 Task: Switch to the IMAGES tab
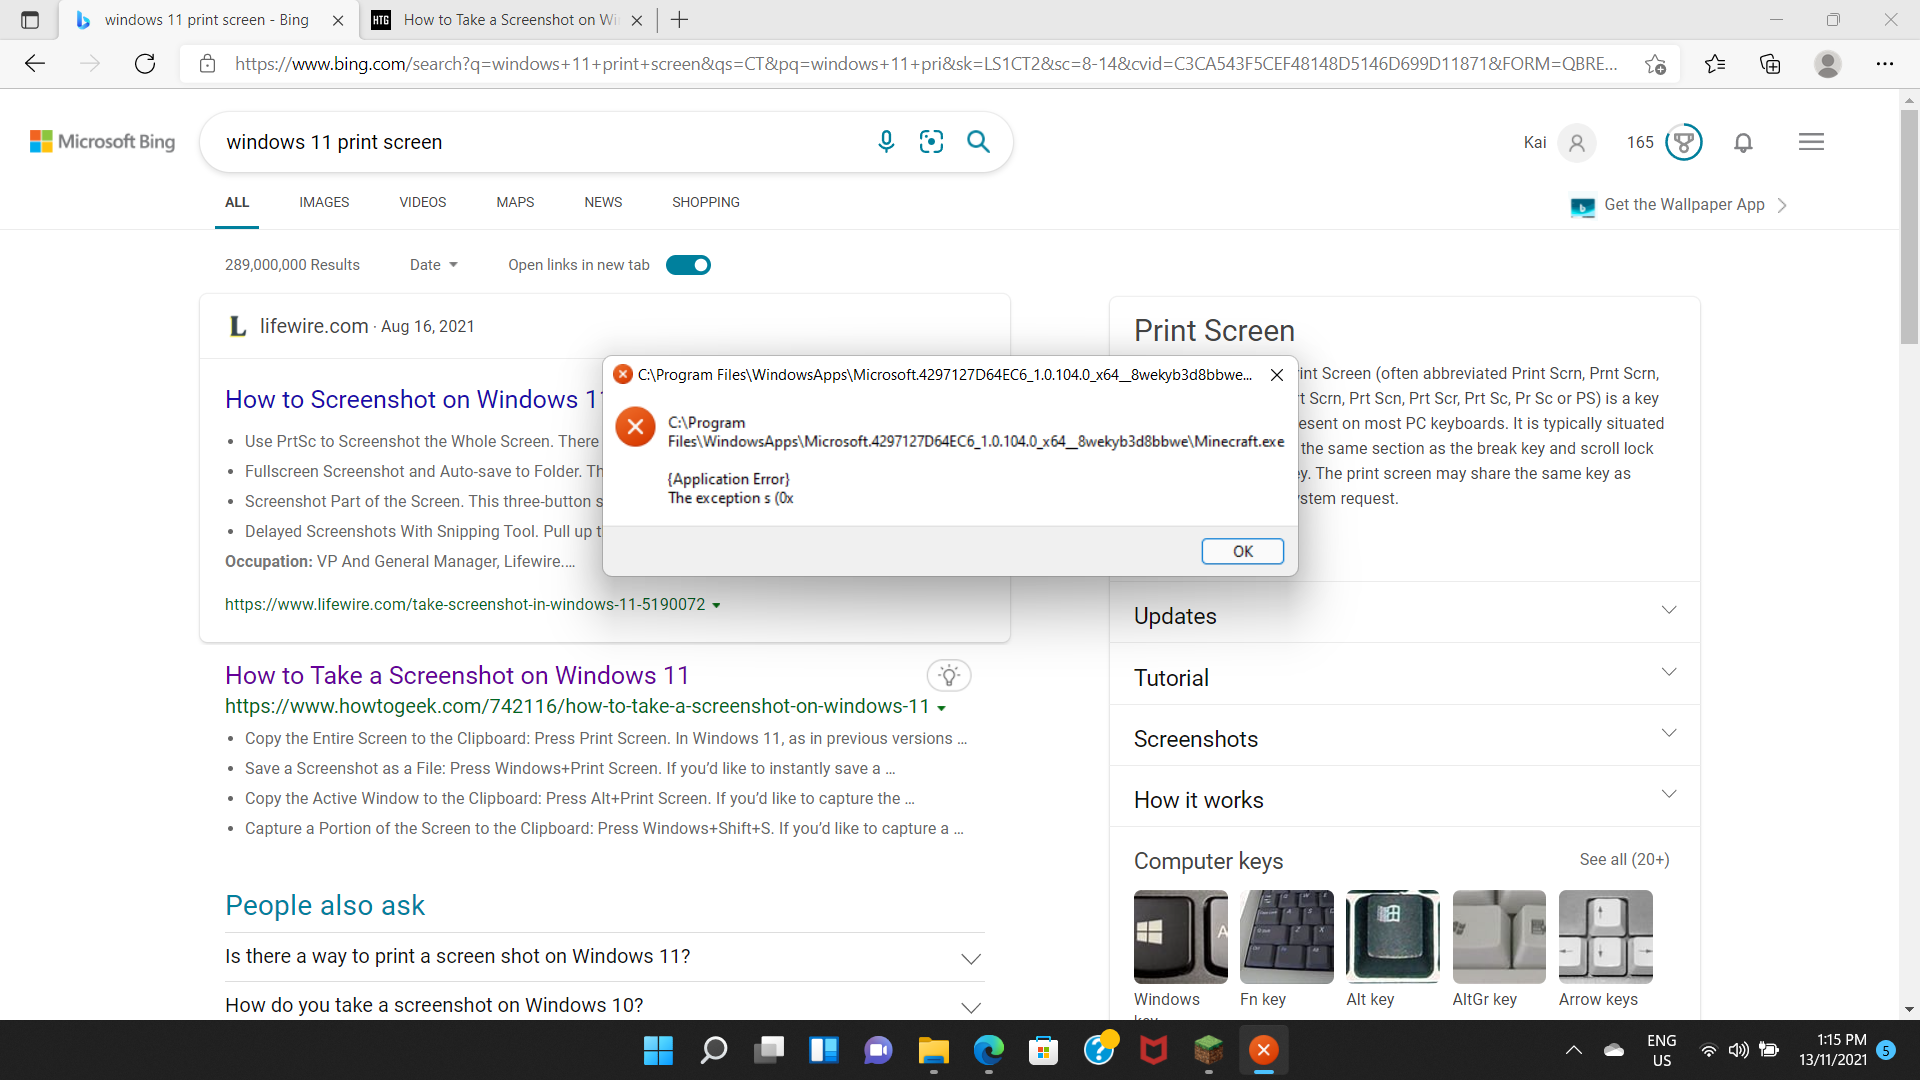coord(324,202)
